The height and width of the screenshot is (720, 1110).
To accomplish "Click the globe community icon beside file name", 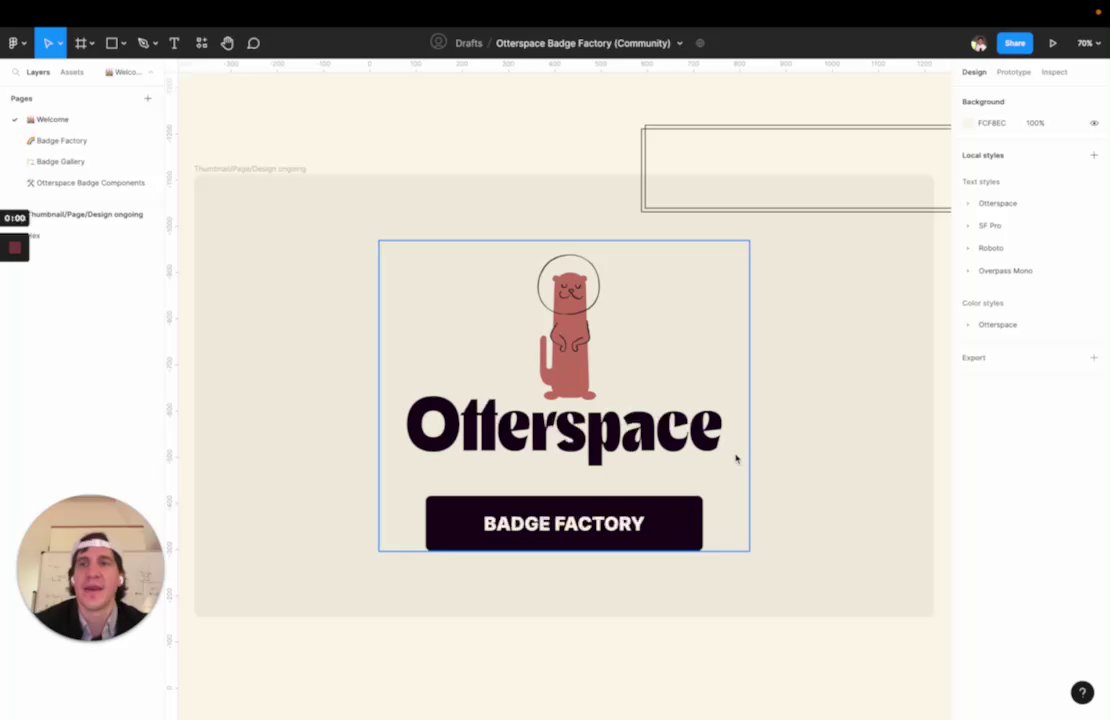I will tap(700, 43).
